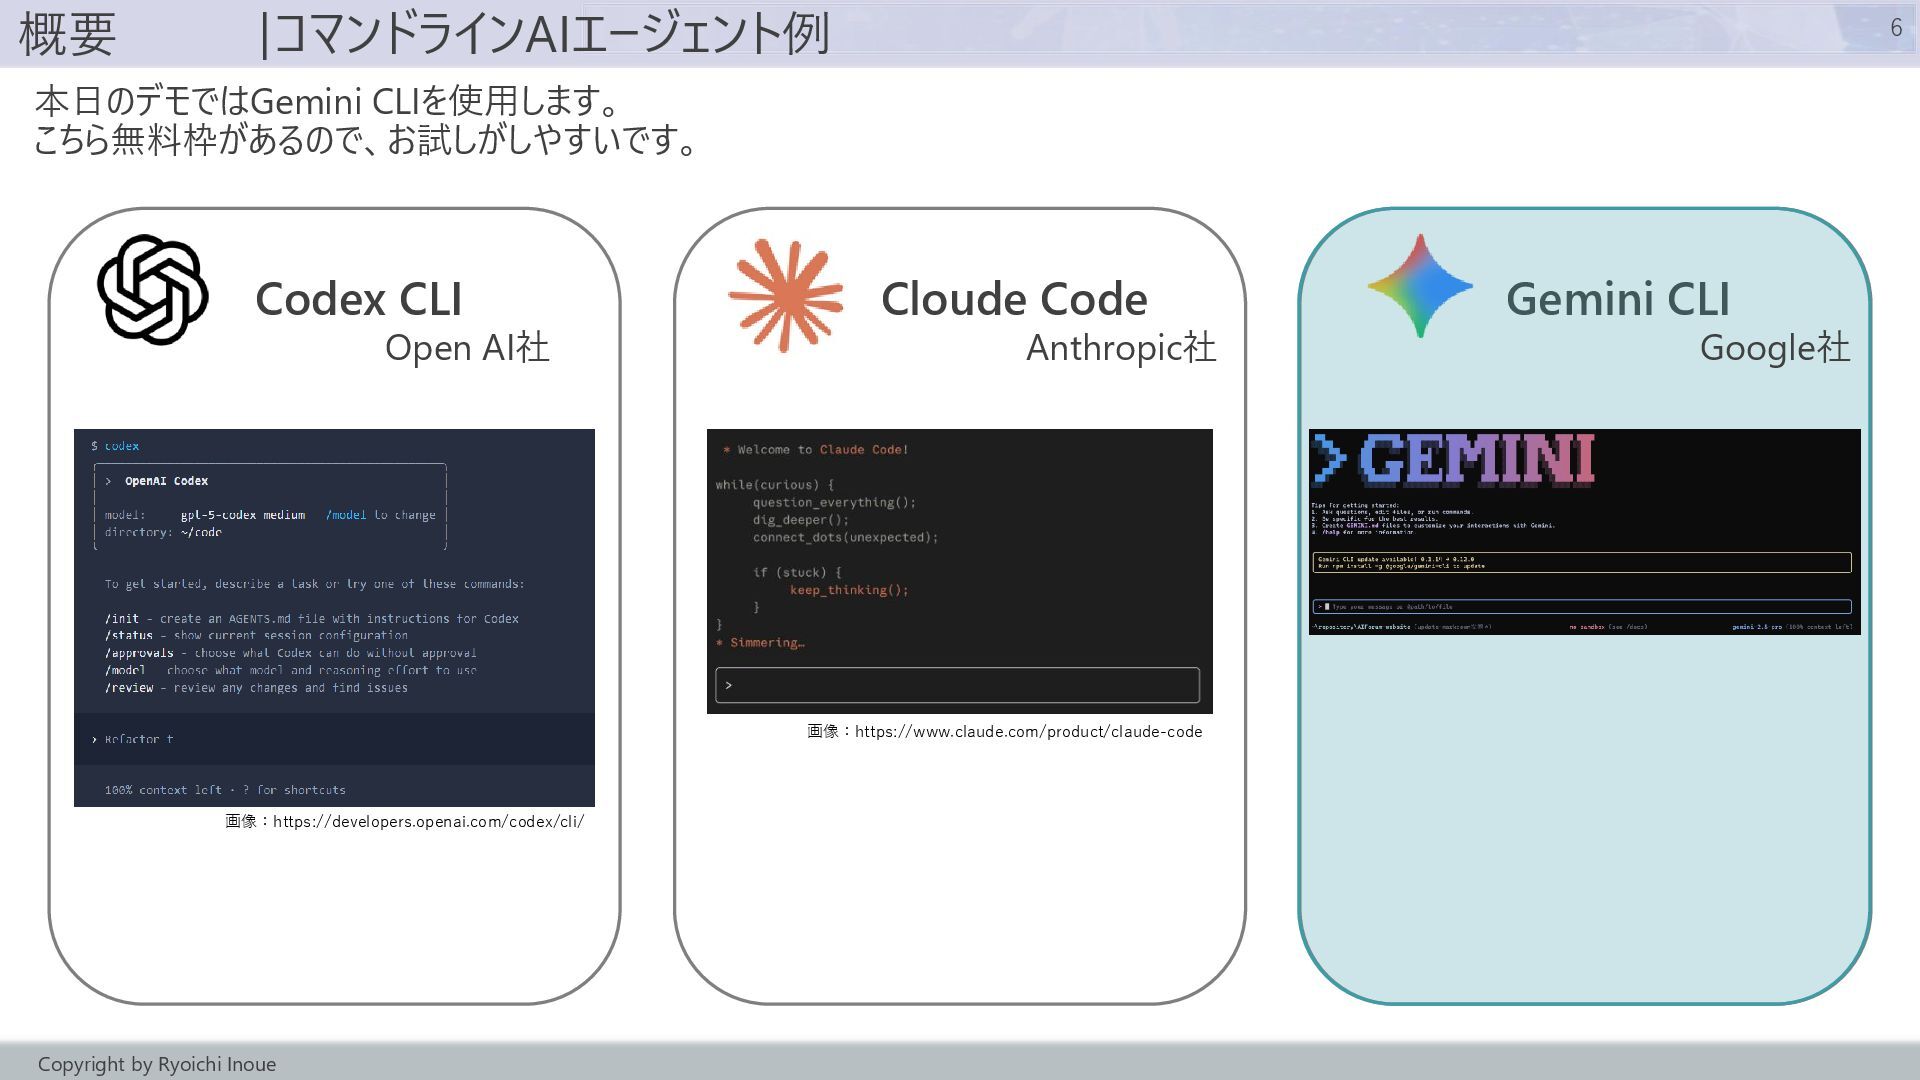Click the Open AI社 subtitle

point(467,348)
